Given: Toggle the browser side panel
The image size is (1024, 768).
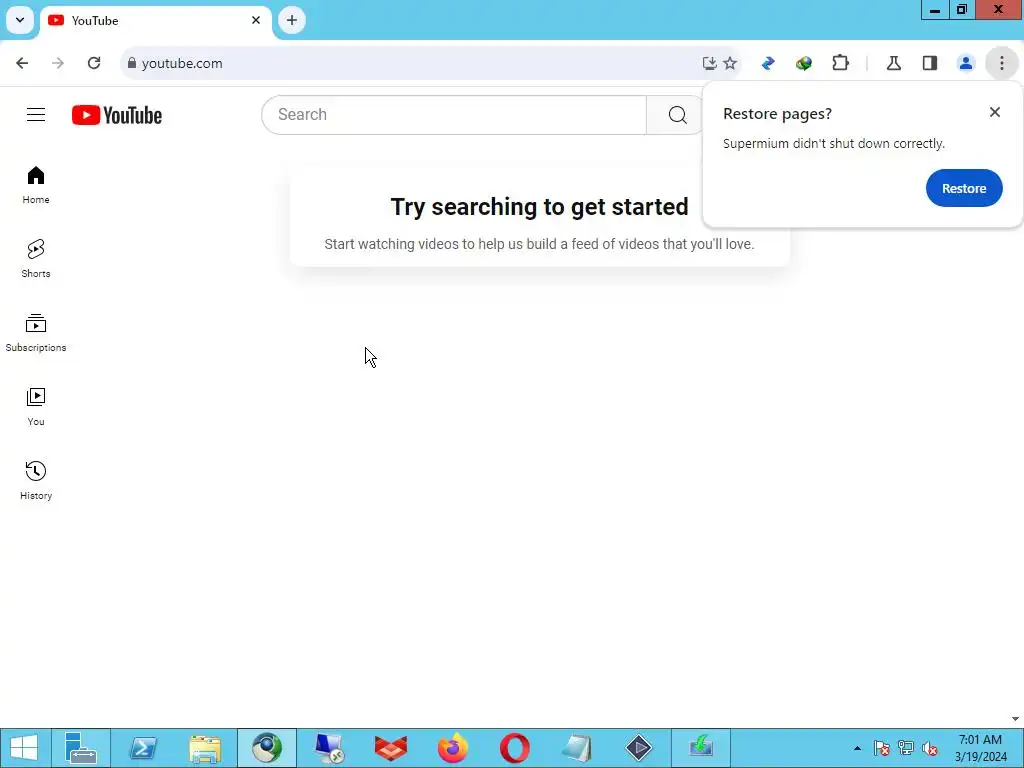Looking at the screenshot, I should (930, 63).
